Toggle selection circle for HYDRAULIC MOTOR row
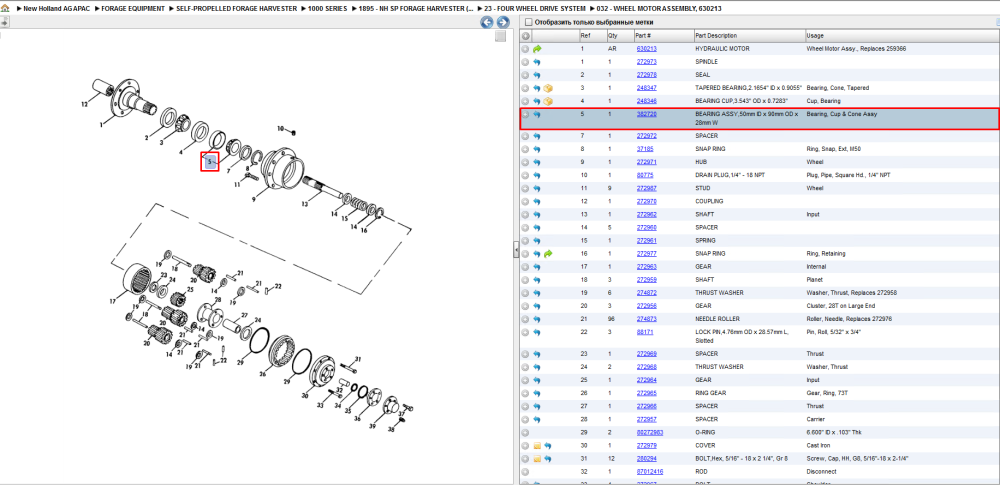The width and height of the screenshot is (1000, 485). click(526, 48)
